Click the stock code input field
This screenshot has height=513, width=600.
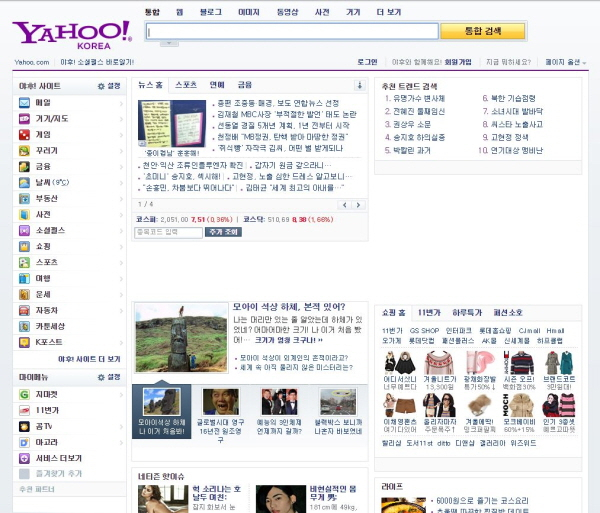pyautogui.click(x=168, y=232)
